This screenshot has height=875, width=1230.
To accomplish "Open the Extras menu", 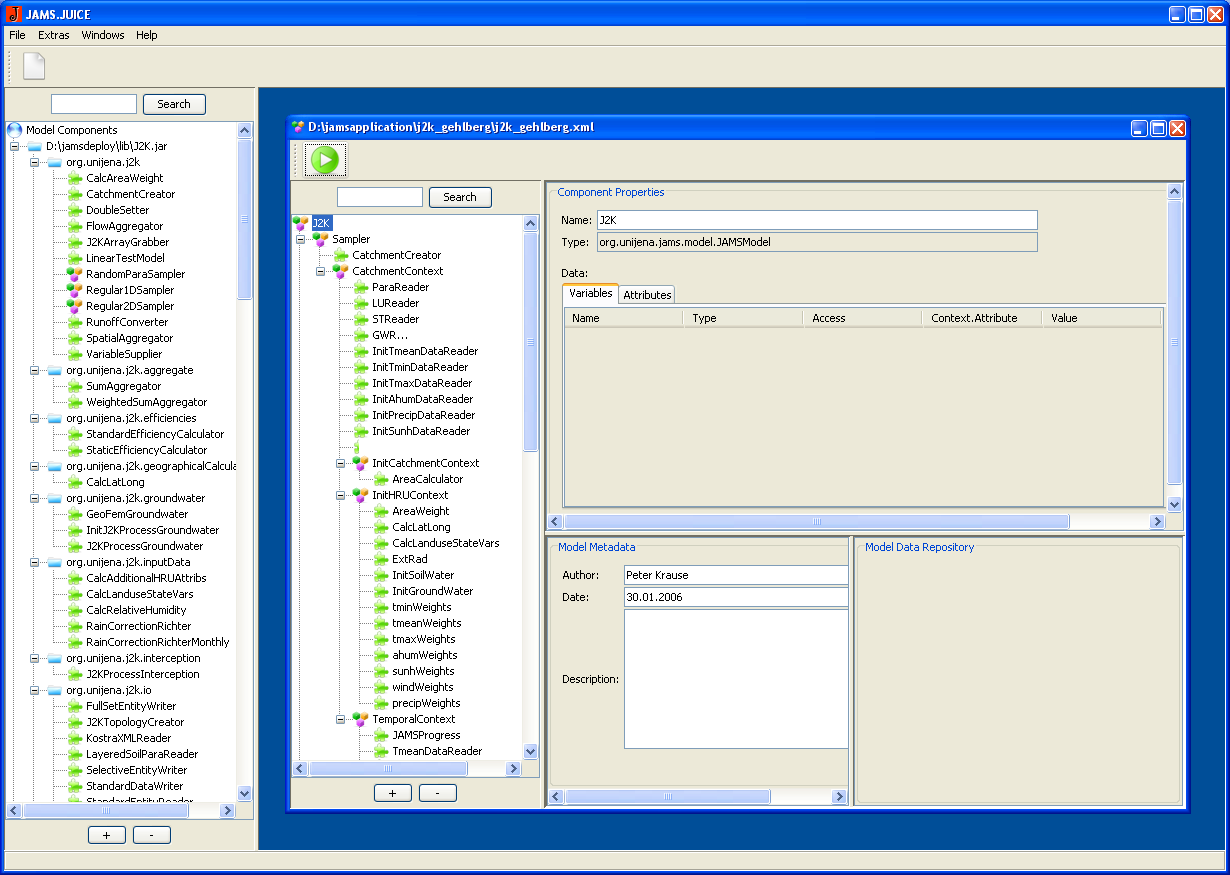I will [54, 35].
